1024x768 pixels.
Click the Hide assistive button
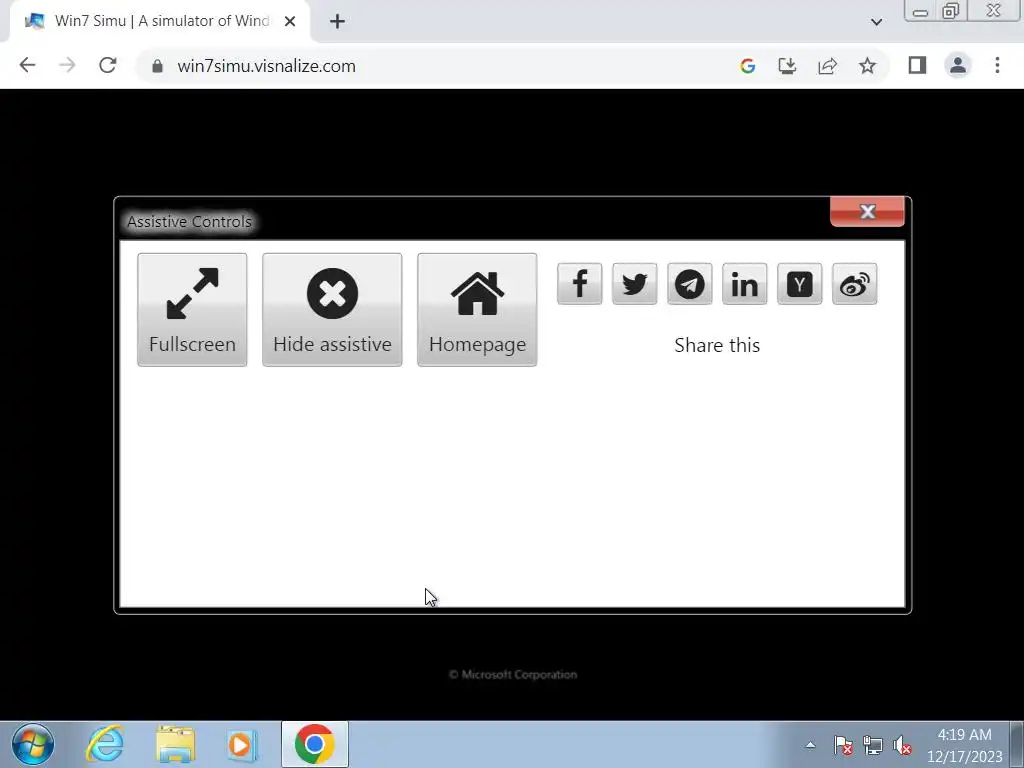[x=332, y=310]
